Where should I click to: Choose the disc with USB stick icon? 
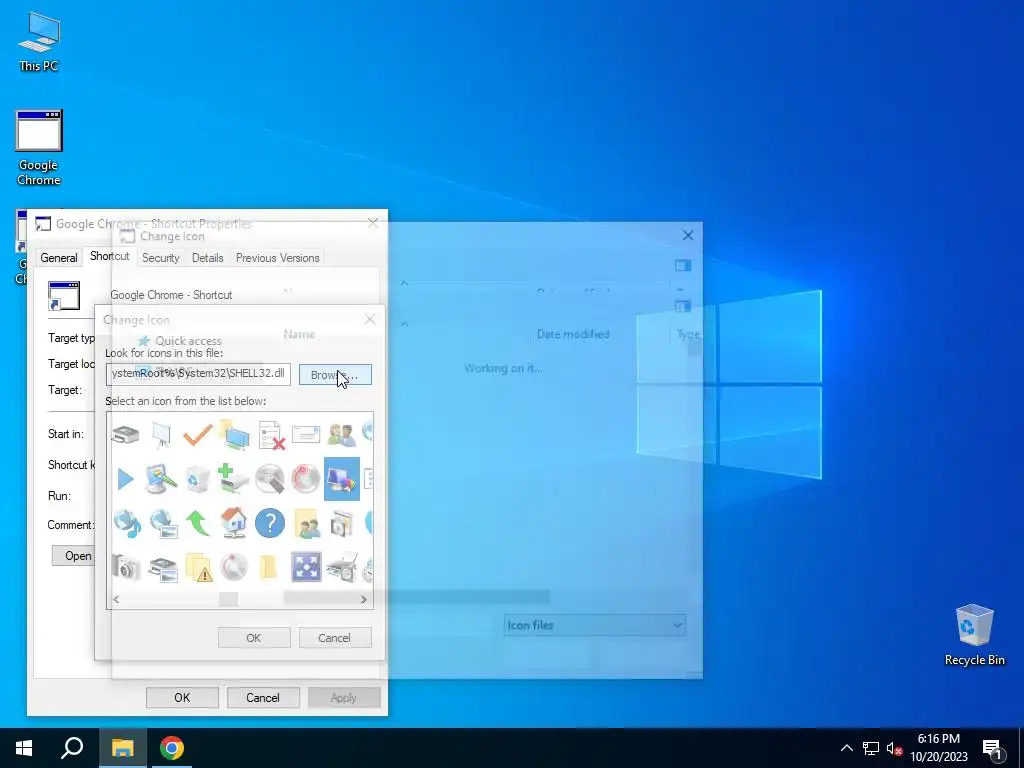coord(270,479)
